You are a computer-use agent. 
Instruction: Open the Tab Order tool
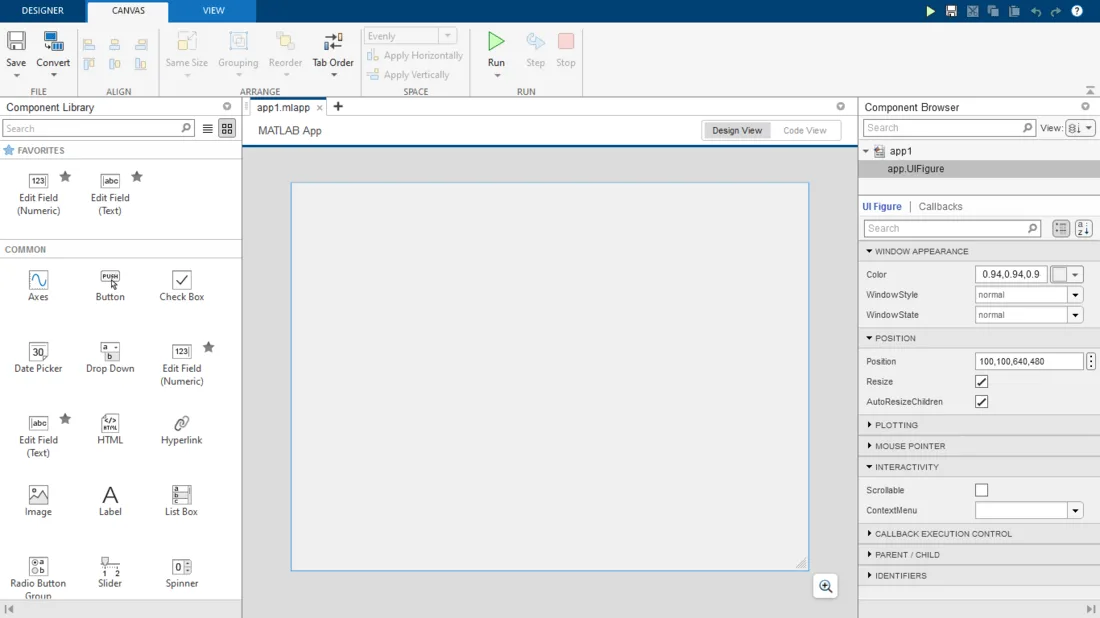coord(333,50)
